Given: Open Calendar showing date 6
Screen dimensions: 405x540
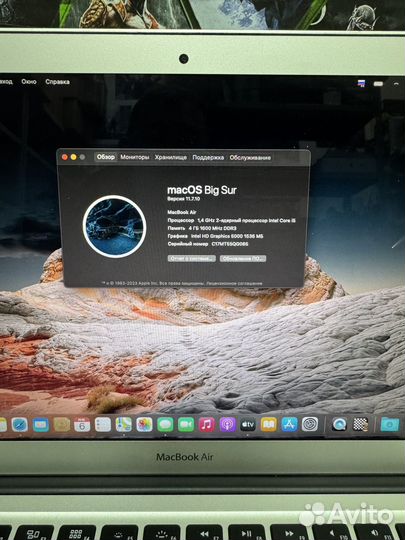Looking at the screenshot, I should [x=82, y=425].
